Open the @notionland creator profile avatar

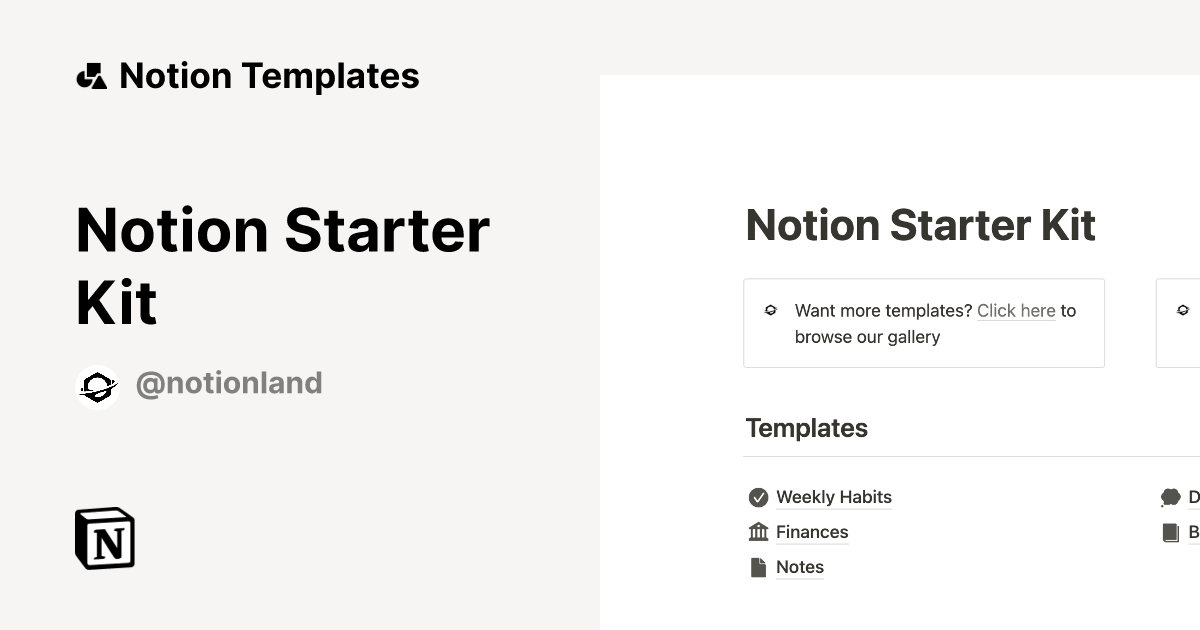tap(98, 383)
